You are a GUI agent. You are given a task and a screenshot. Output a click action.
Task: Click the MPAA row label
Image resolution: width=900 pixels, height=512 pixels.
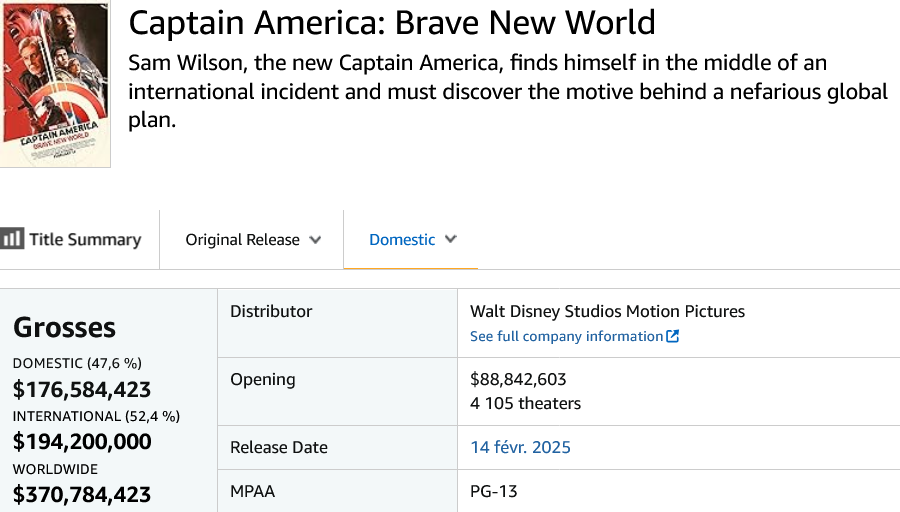coord(253,491)
